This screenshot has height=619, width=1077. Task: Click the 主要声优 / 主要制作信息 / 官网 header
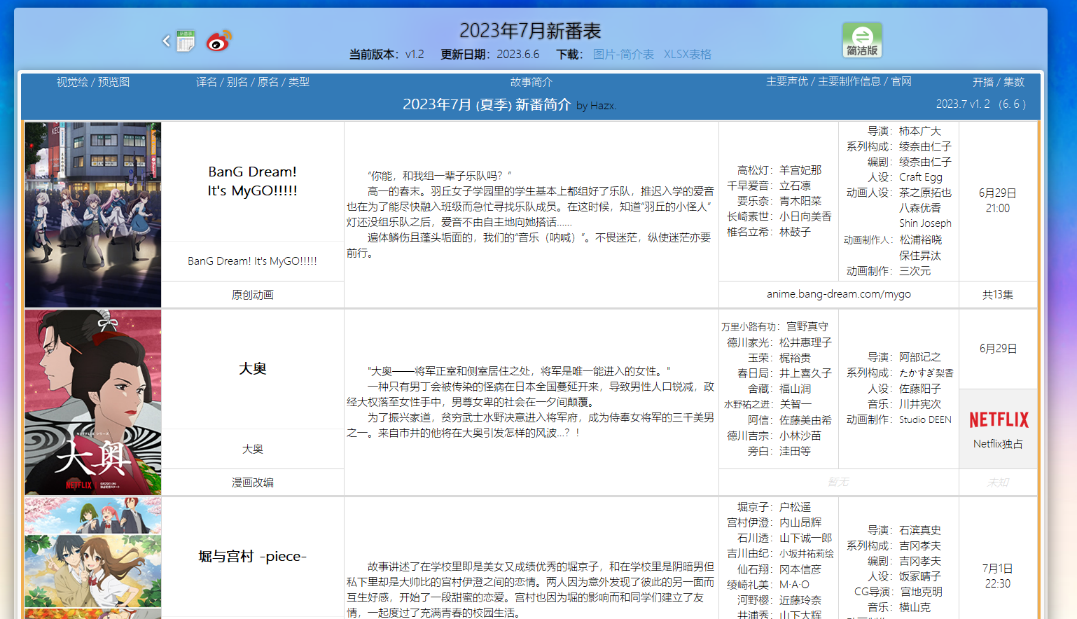point(839,81)
